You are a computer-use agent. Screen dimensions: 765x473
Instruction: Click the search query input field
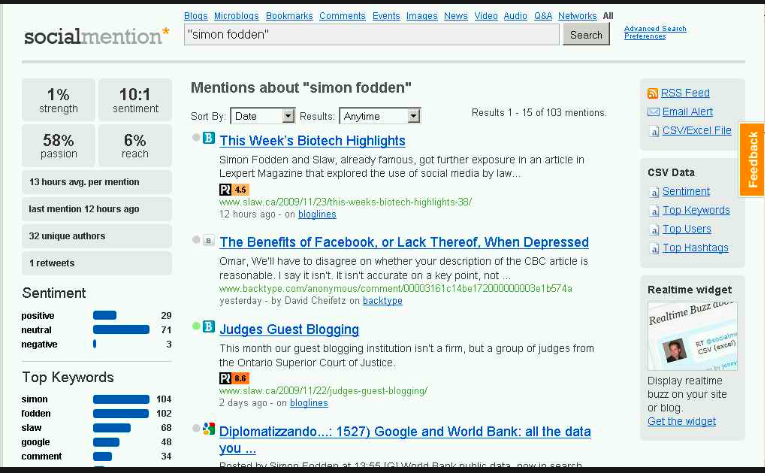pyautogui.click(x=372, y=35)
